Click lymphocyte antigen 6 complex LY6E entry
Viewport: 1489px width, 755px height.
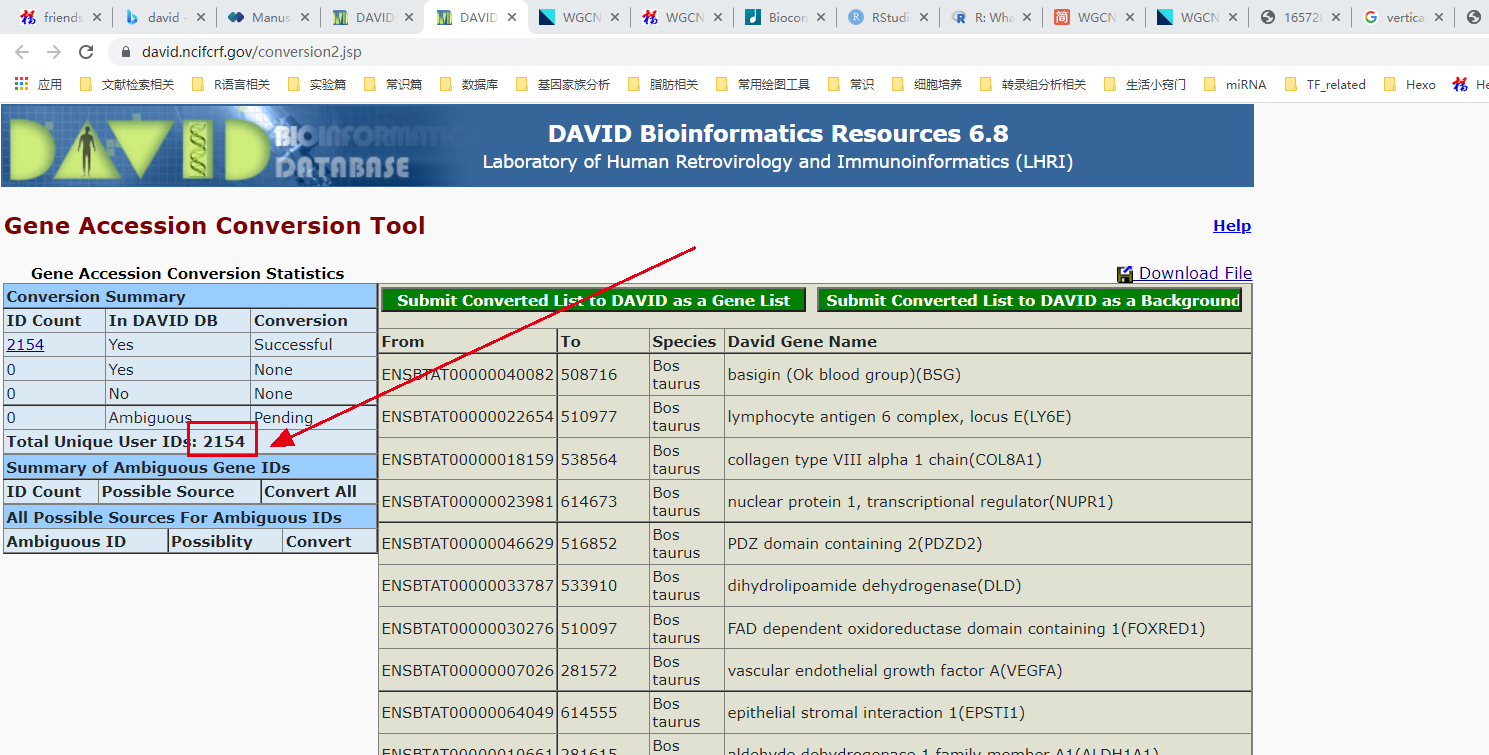899,417
